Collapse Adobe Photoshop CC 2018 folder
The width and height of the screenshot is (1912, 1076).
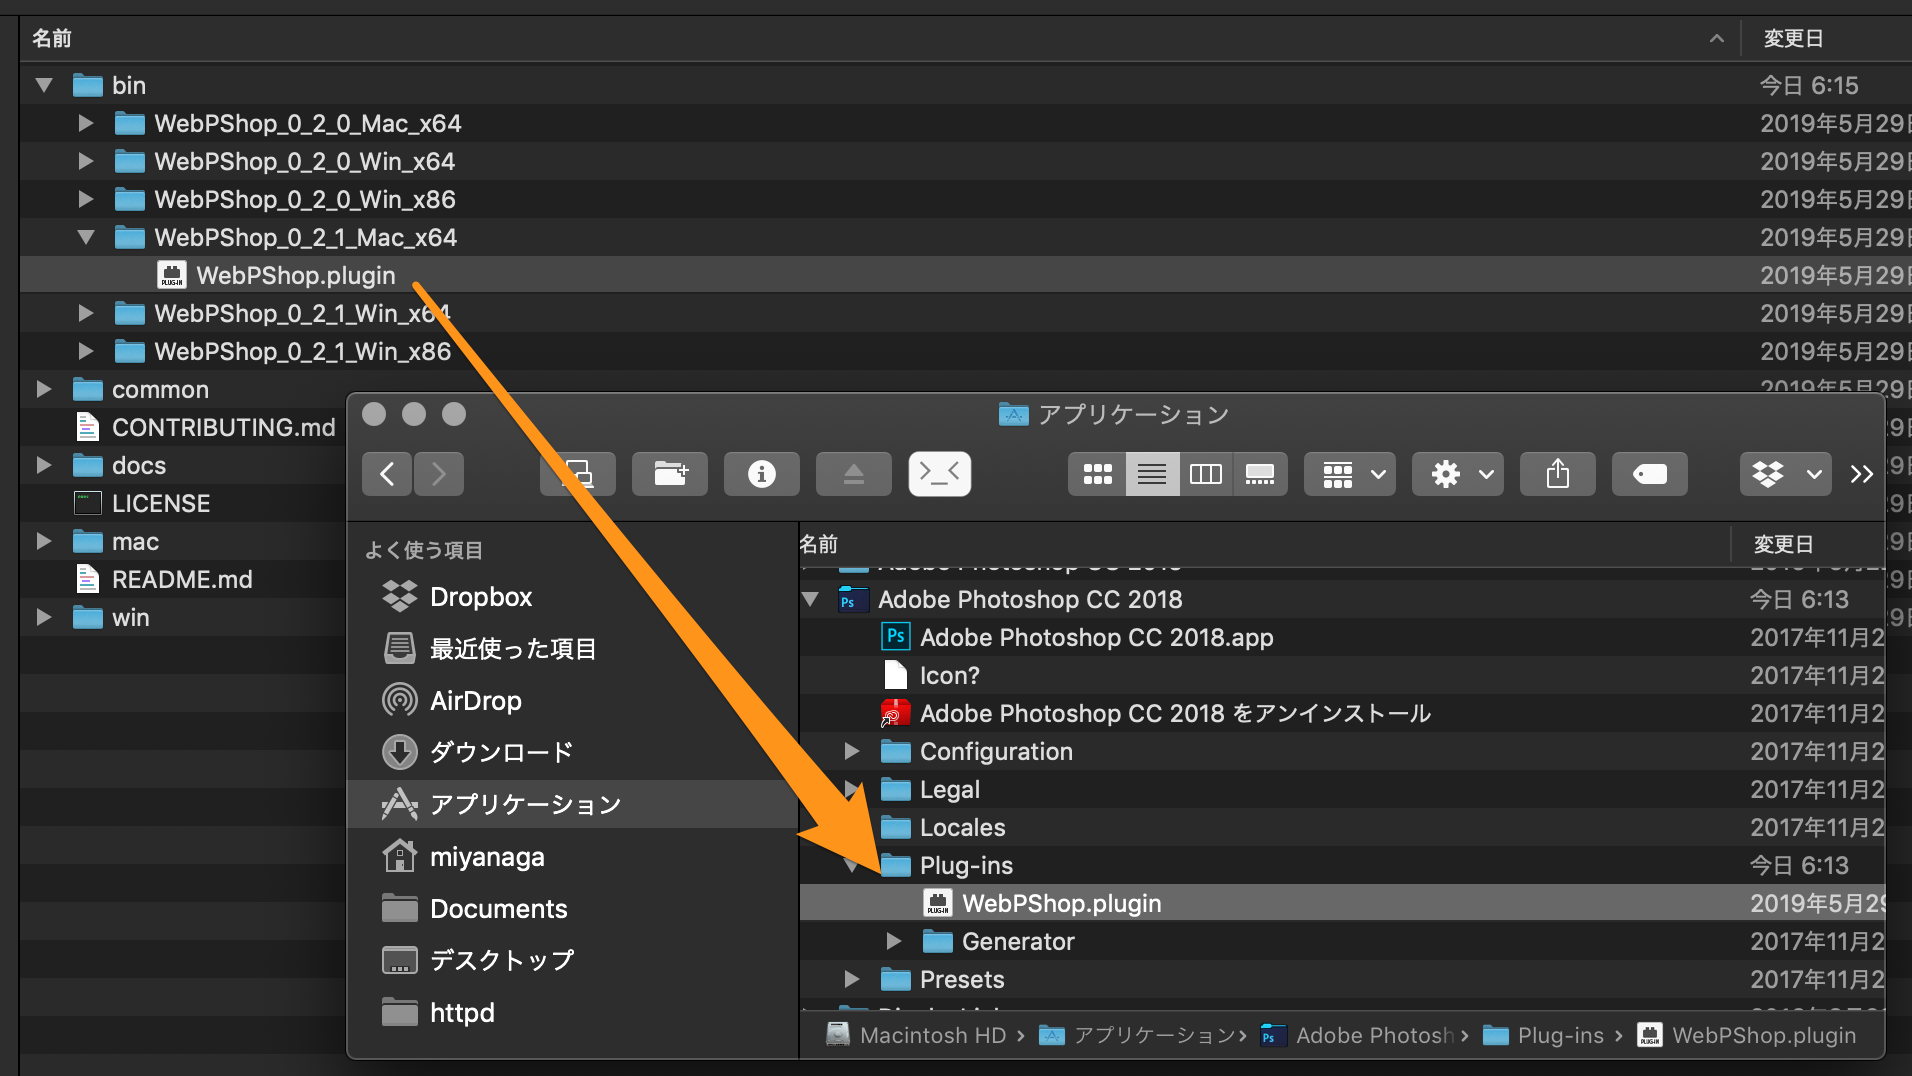pos(811,599)
